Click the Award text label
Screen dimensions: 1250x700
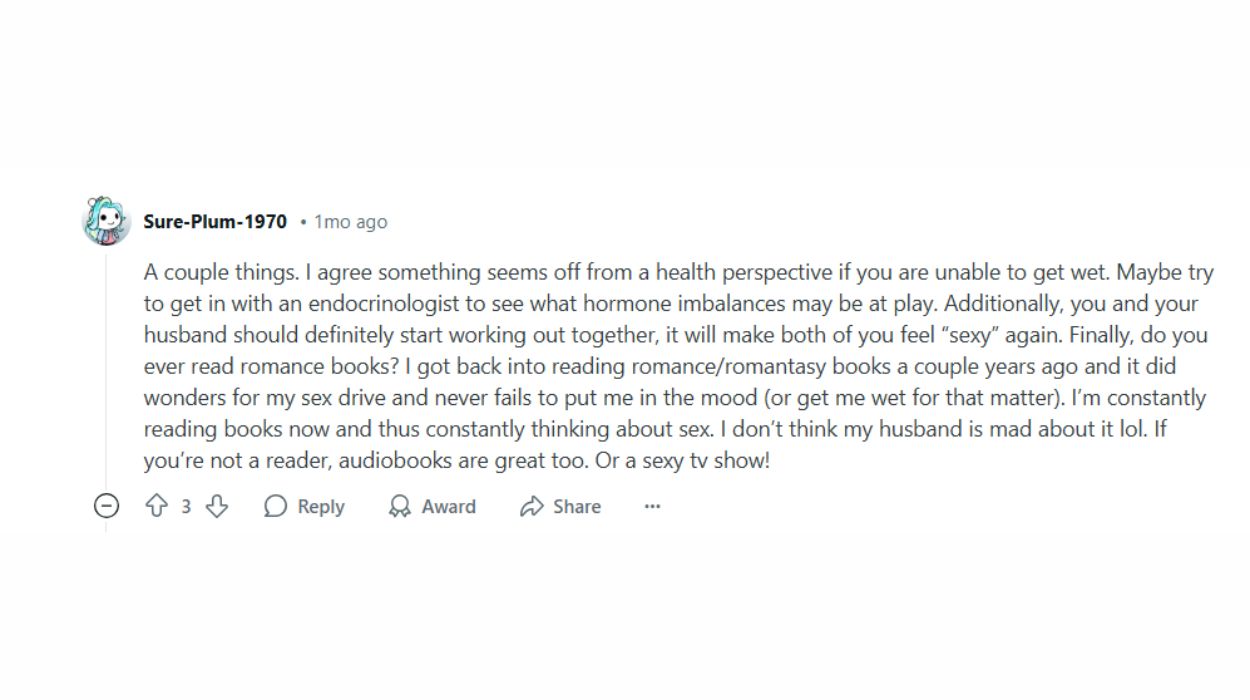click(449, 506)
